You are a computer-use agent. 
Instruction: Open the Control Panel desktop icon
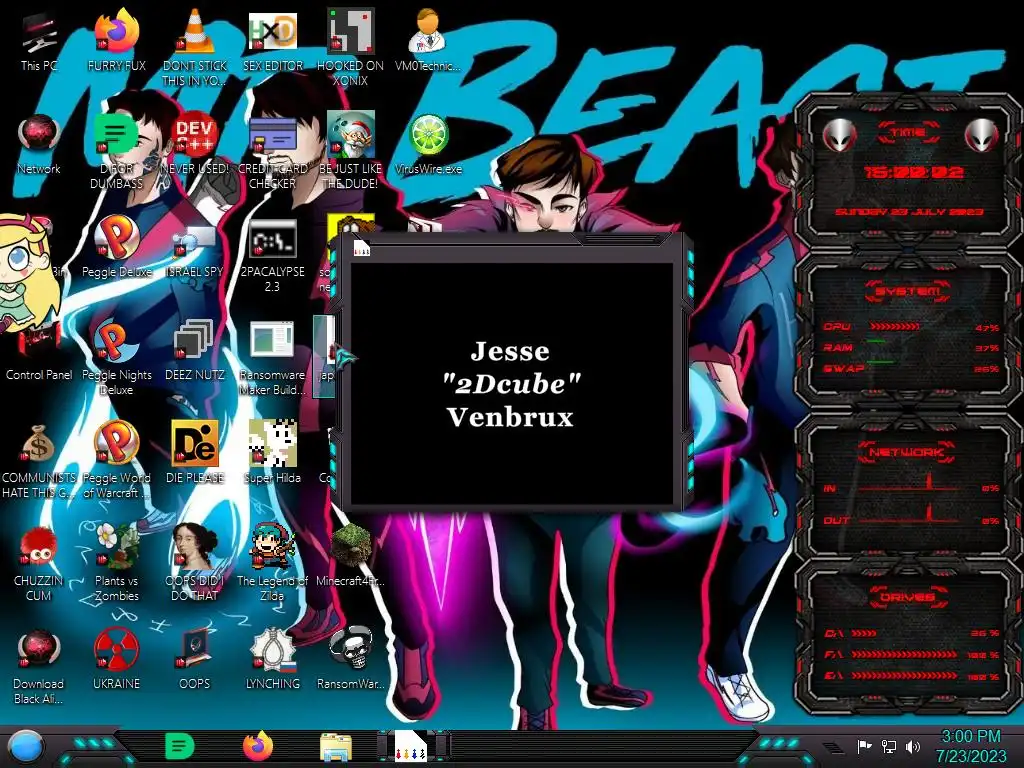coord(39,353)
